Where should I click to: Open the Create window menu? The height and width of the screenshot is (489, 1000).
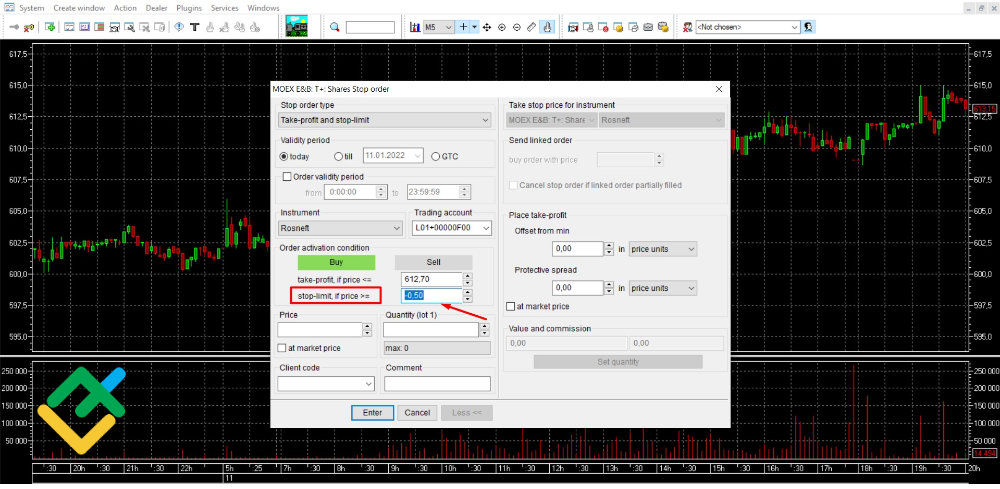point(80,8)
